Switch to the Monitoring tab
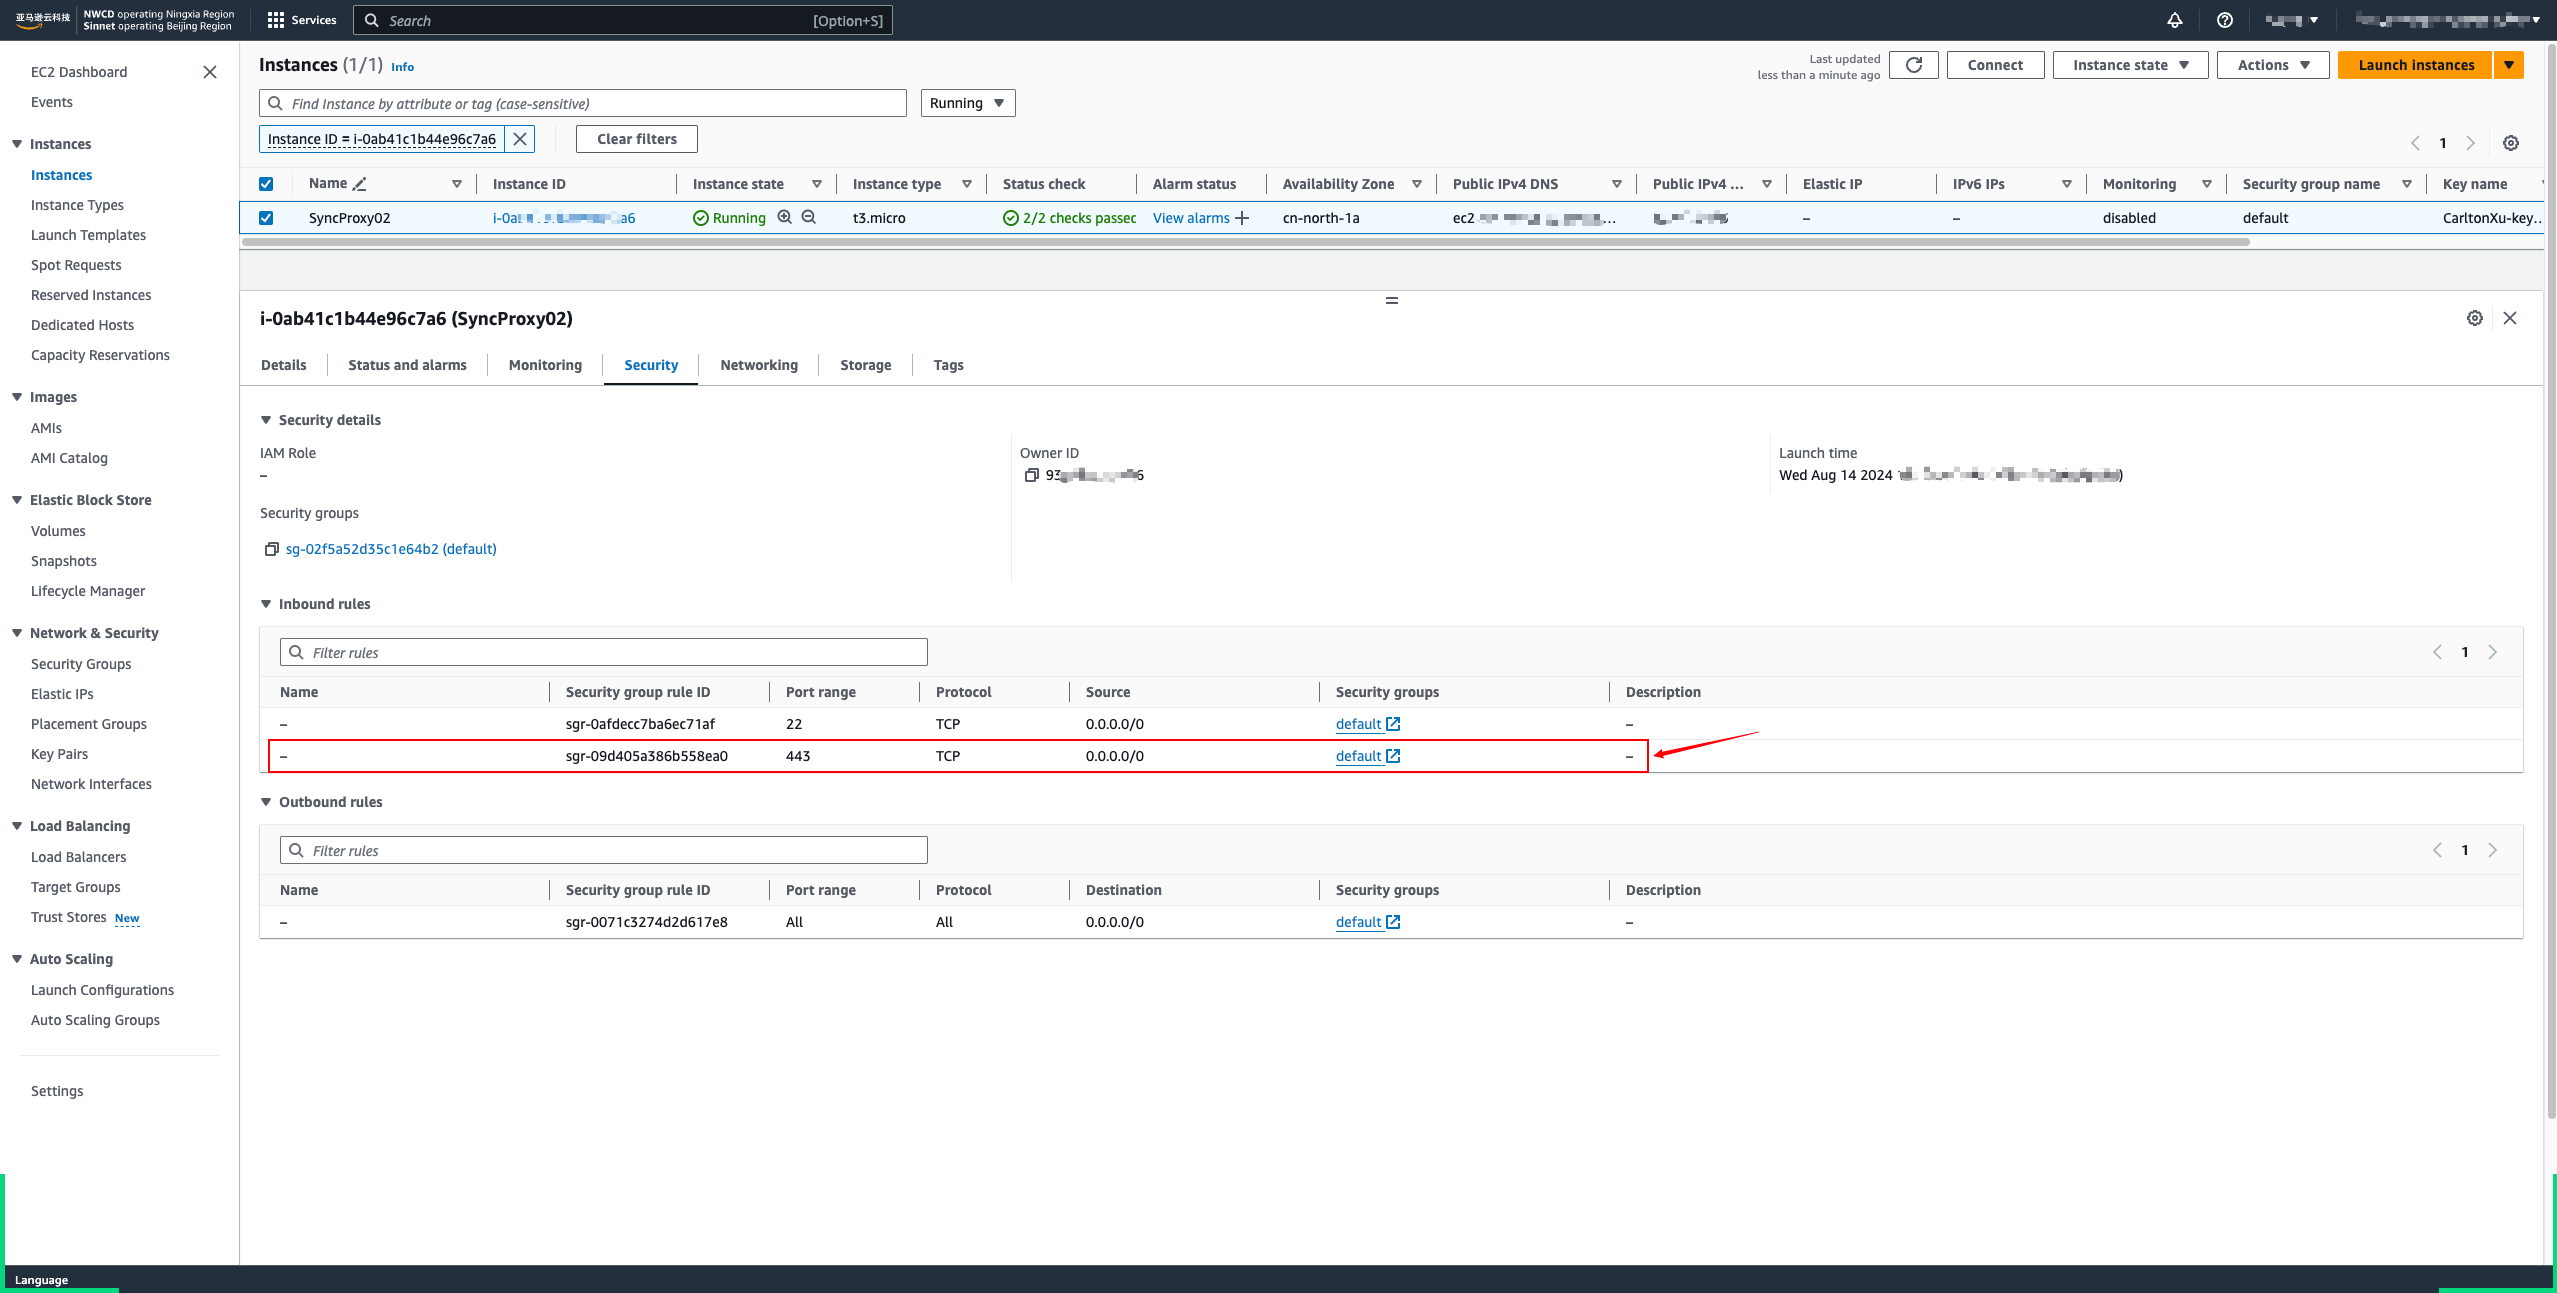 545,365
